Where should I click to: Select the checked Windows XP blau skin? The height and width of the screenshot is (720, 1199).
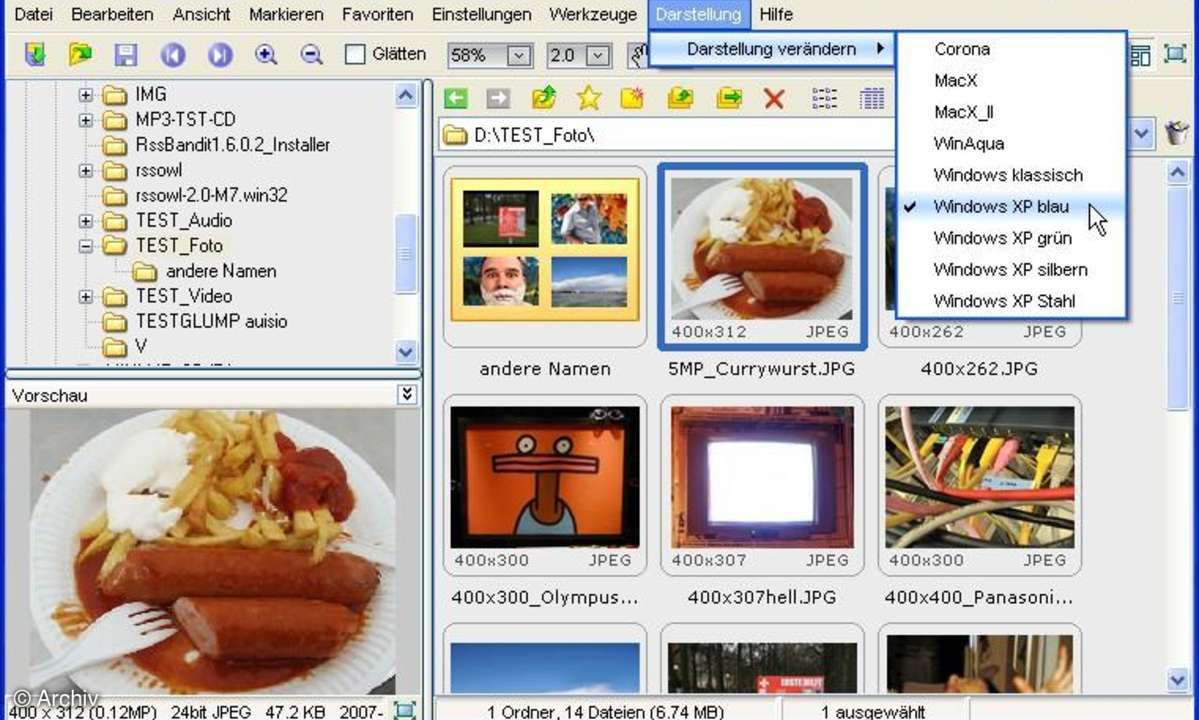click(1011, 206)
